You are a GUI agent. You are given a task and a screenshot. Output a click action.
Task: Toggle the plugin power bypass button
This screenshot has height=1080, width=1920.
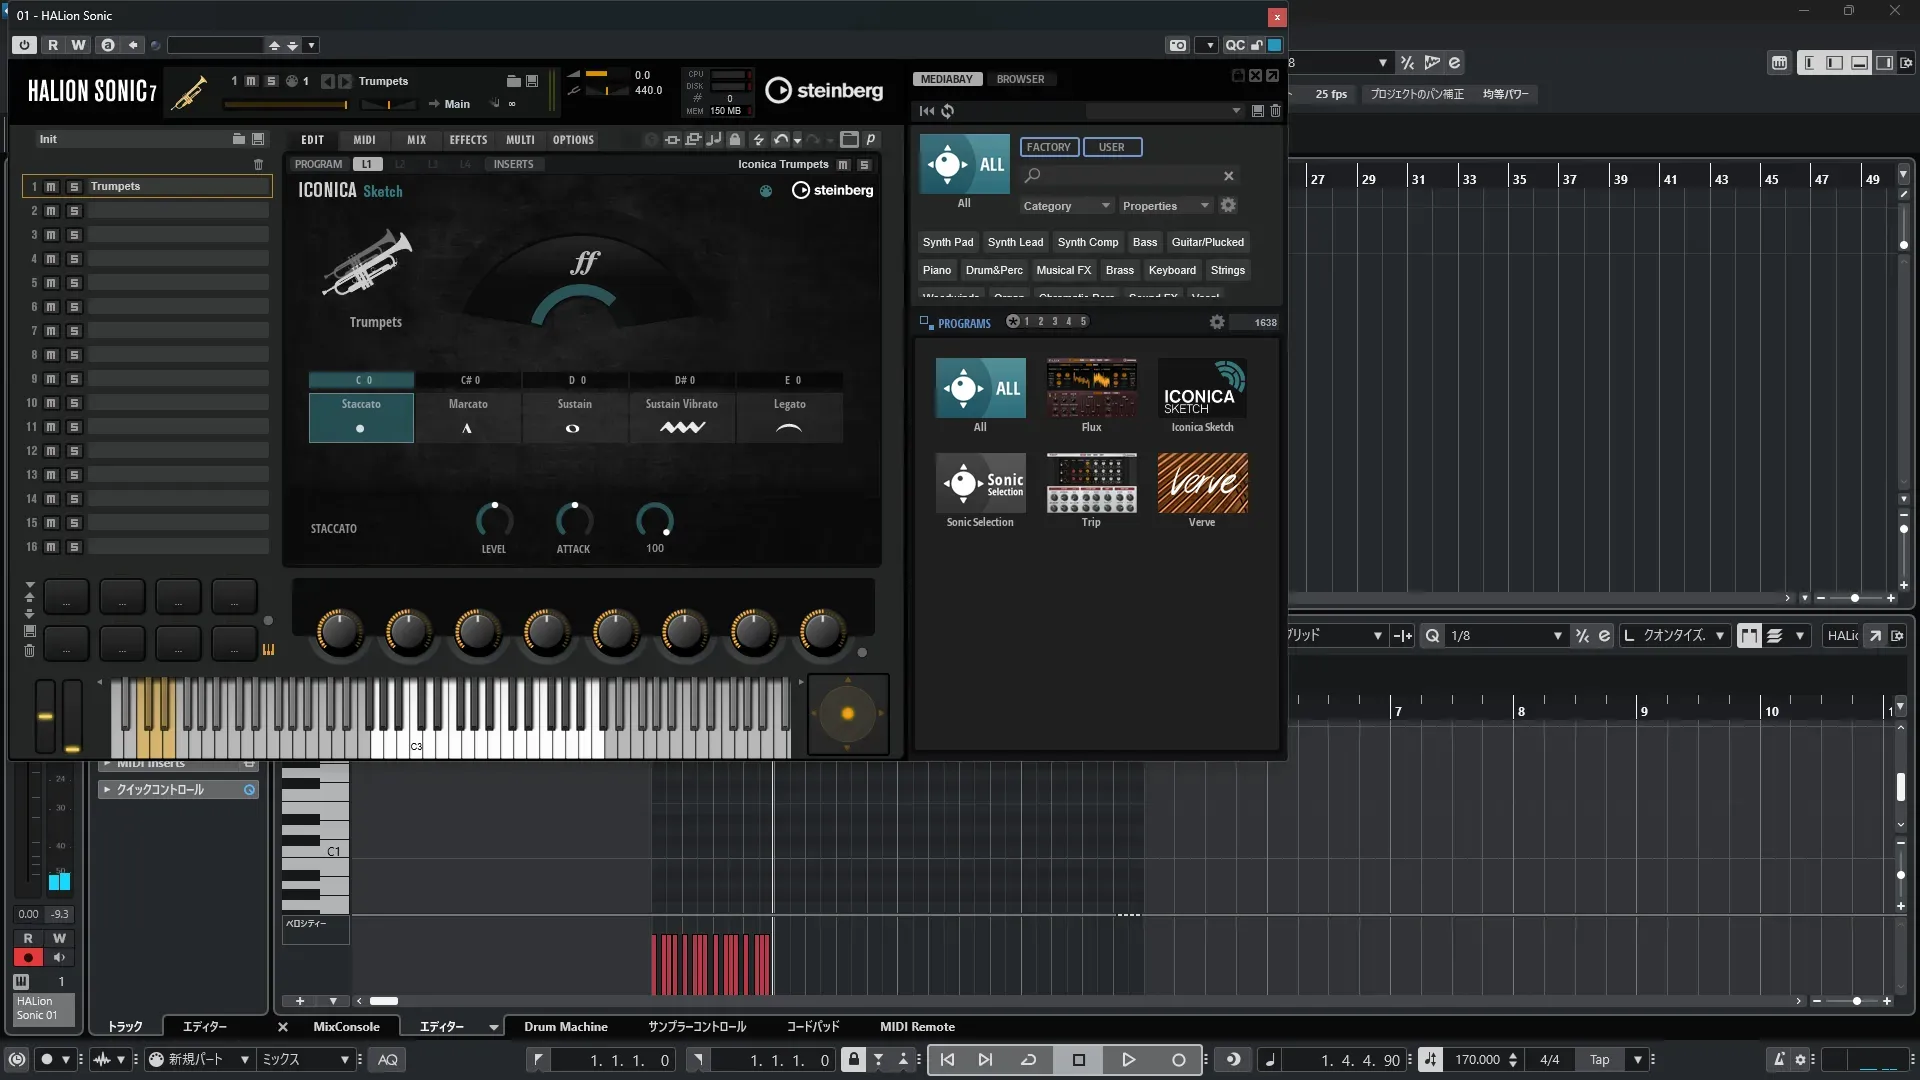pos(24,45)
